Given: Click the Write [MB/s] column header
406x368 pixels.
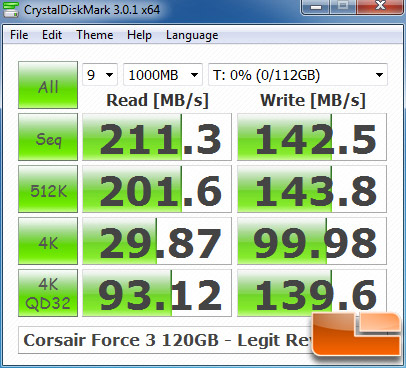Looking at the screenshot, I should coord(313,100).
